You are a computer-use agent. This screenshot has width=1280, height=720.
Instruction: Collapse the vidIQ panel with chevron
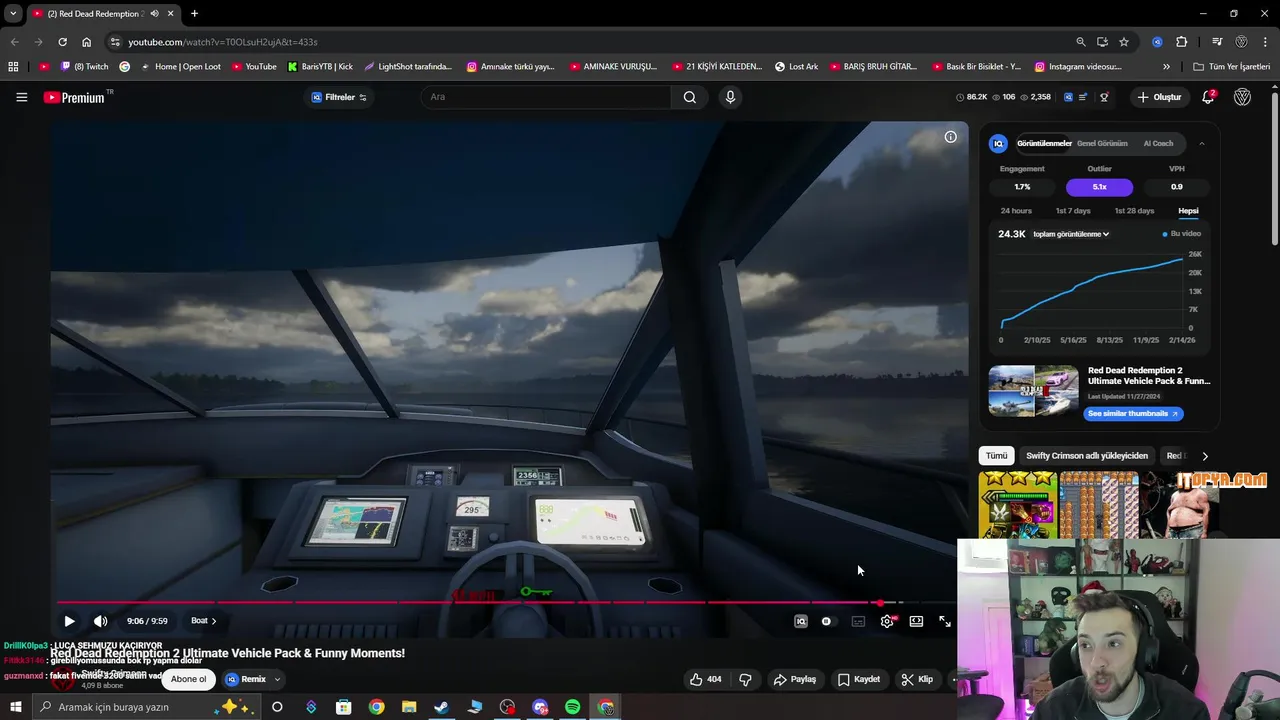click(x=1202, y=143)
